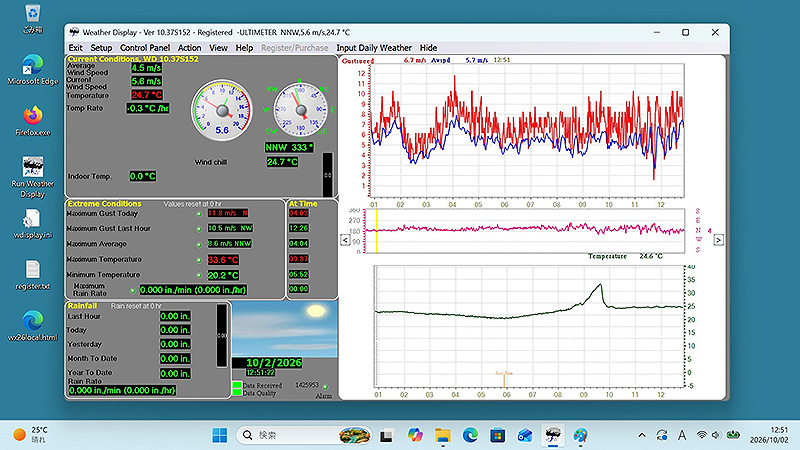This screenshot has height=450, width=800.
Task: Open Task View on taskbar
Action: coord(387,435)
